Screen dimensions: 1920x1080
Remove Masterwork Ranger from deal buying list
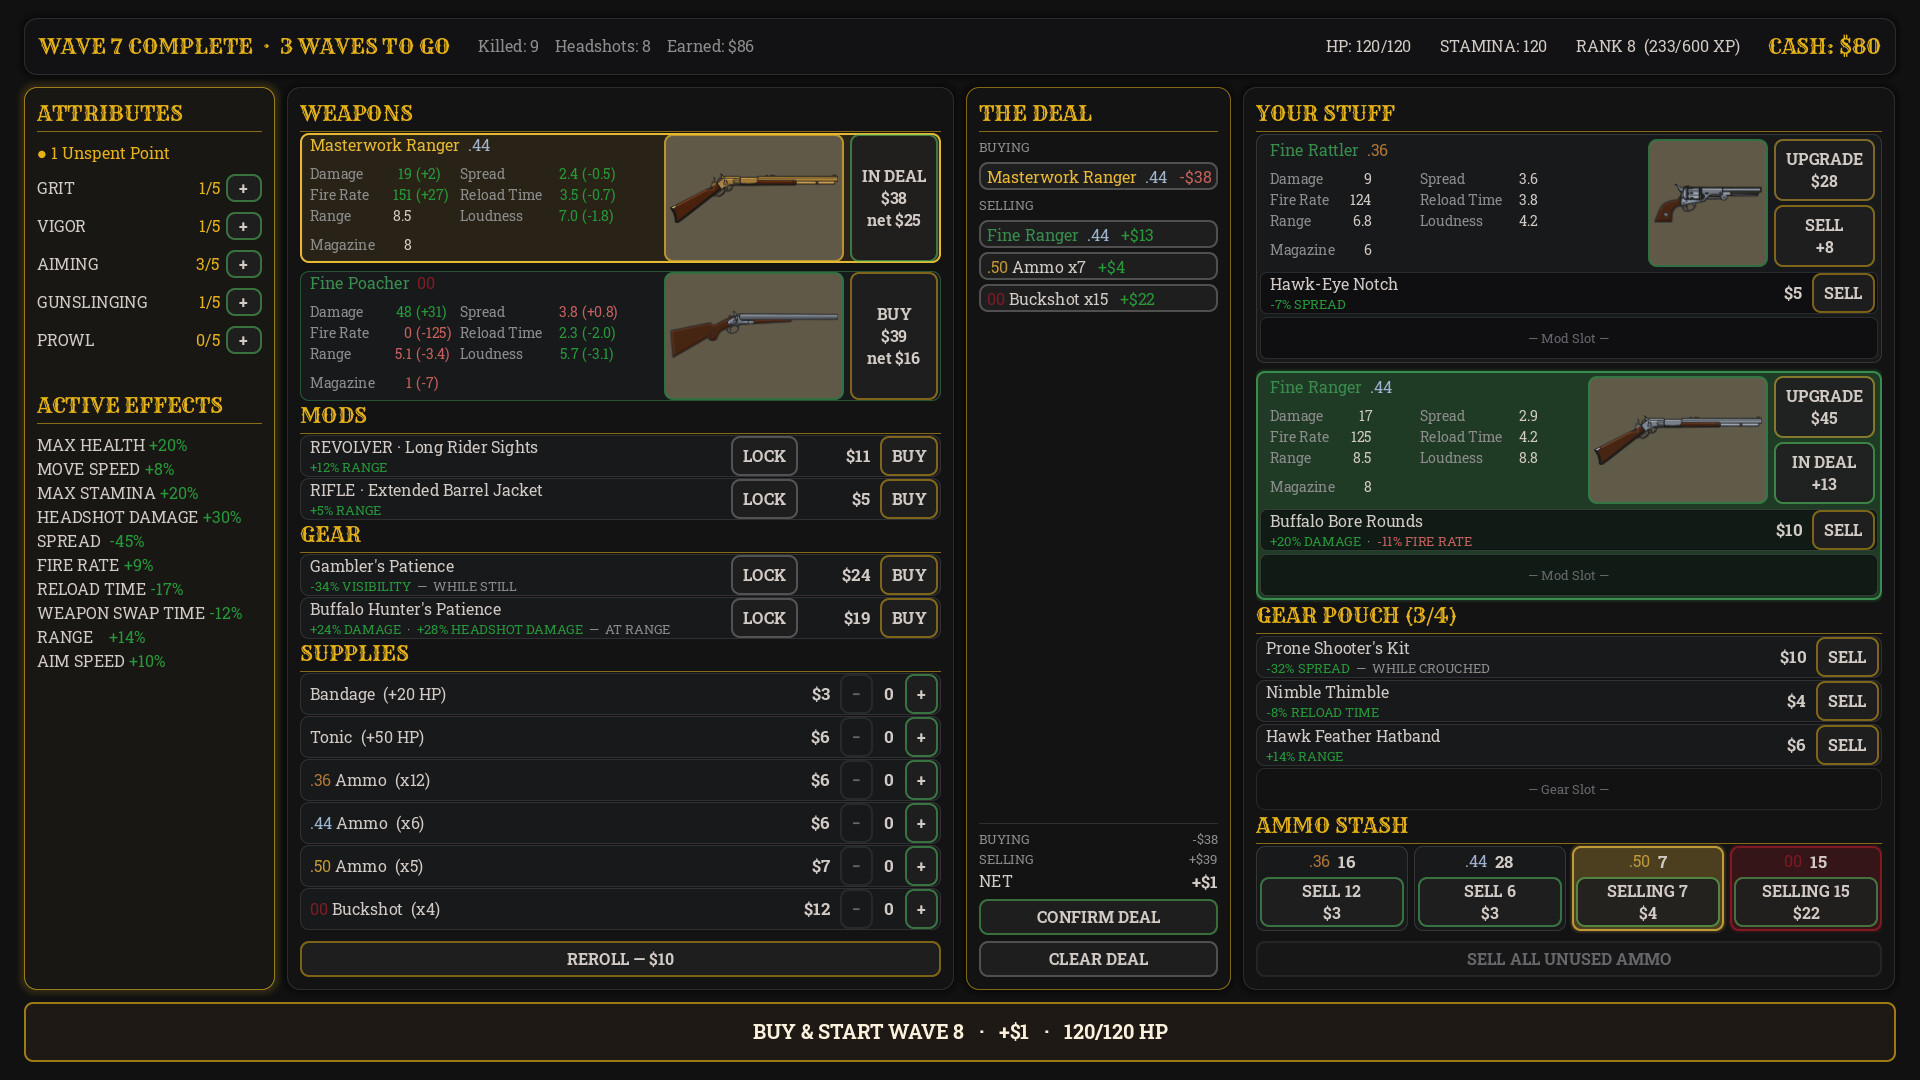point(1098,177)
